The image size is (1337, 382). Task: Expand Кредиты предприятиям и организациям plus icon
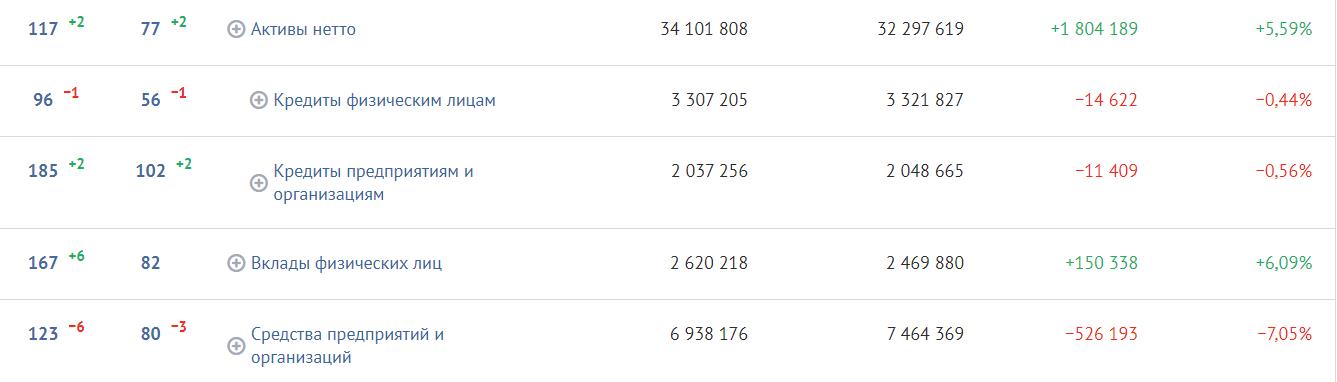258,183
